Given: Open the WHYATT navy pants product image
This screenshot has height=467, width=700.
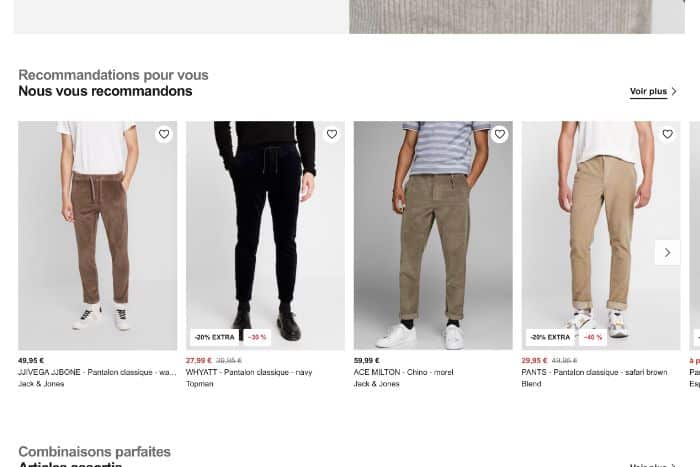Looking at the screenshot, I should point(265,235).
